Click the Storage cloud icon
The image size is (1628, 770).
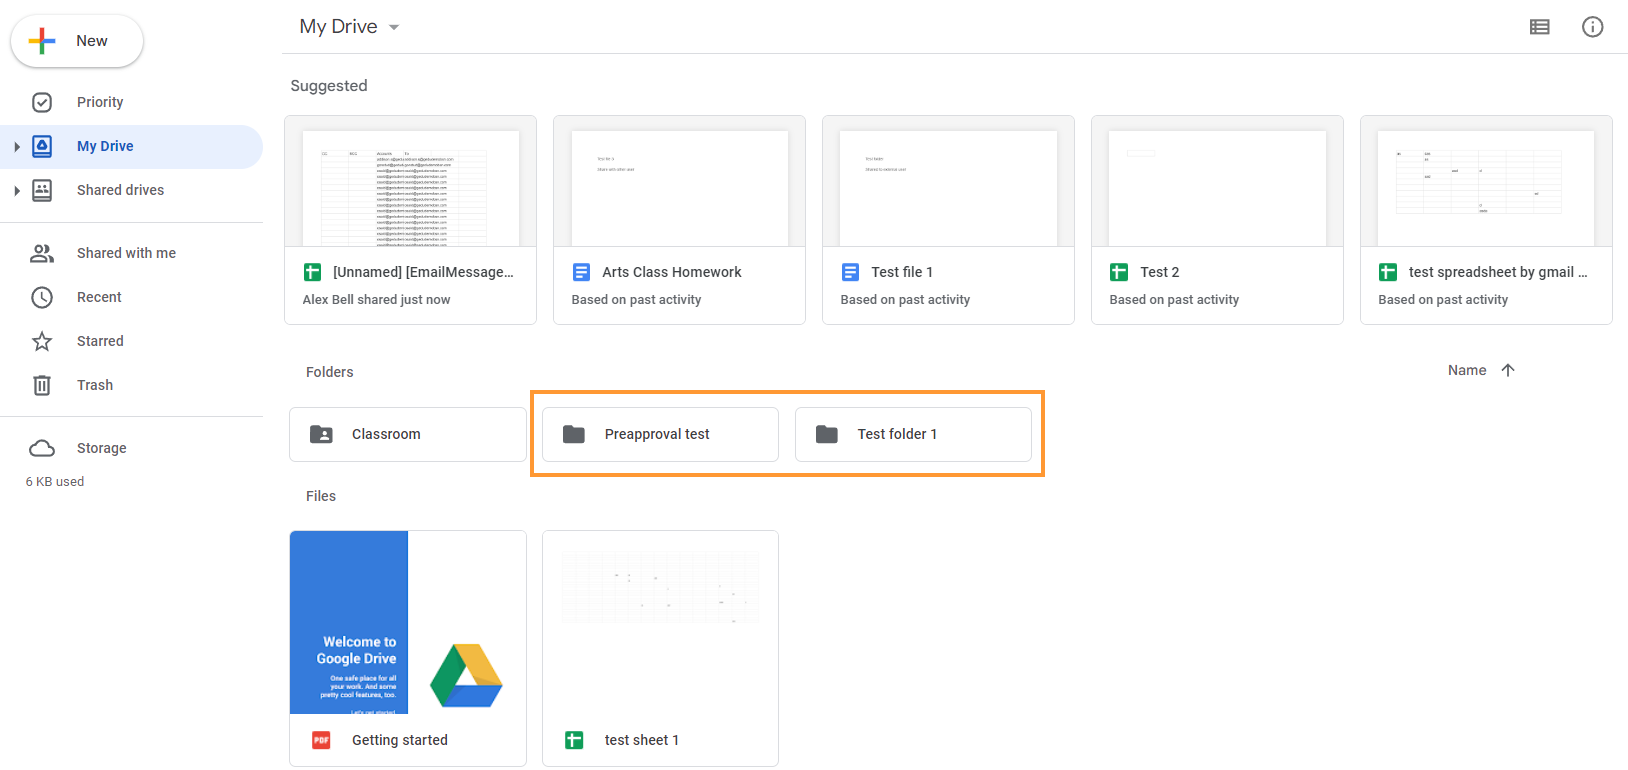pyautogui.click(x=42, y=448)
